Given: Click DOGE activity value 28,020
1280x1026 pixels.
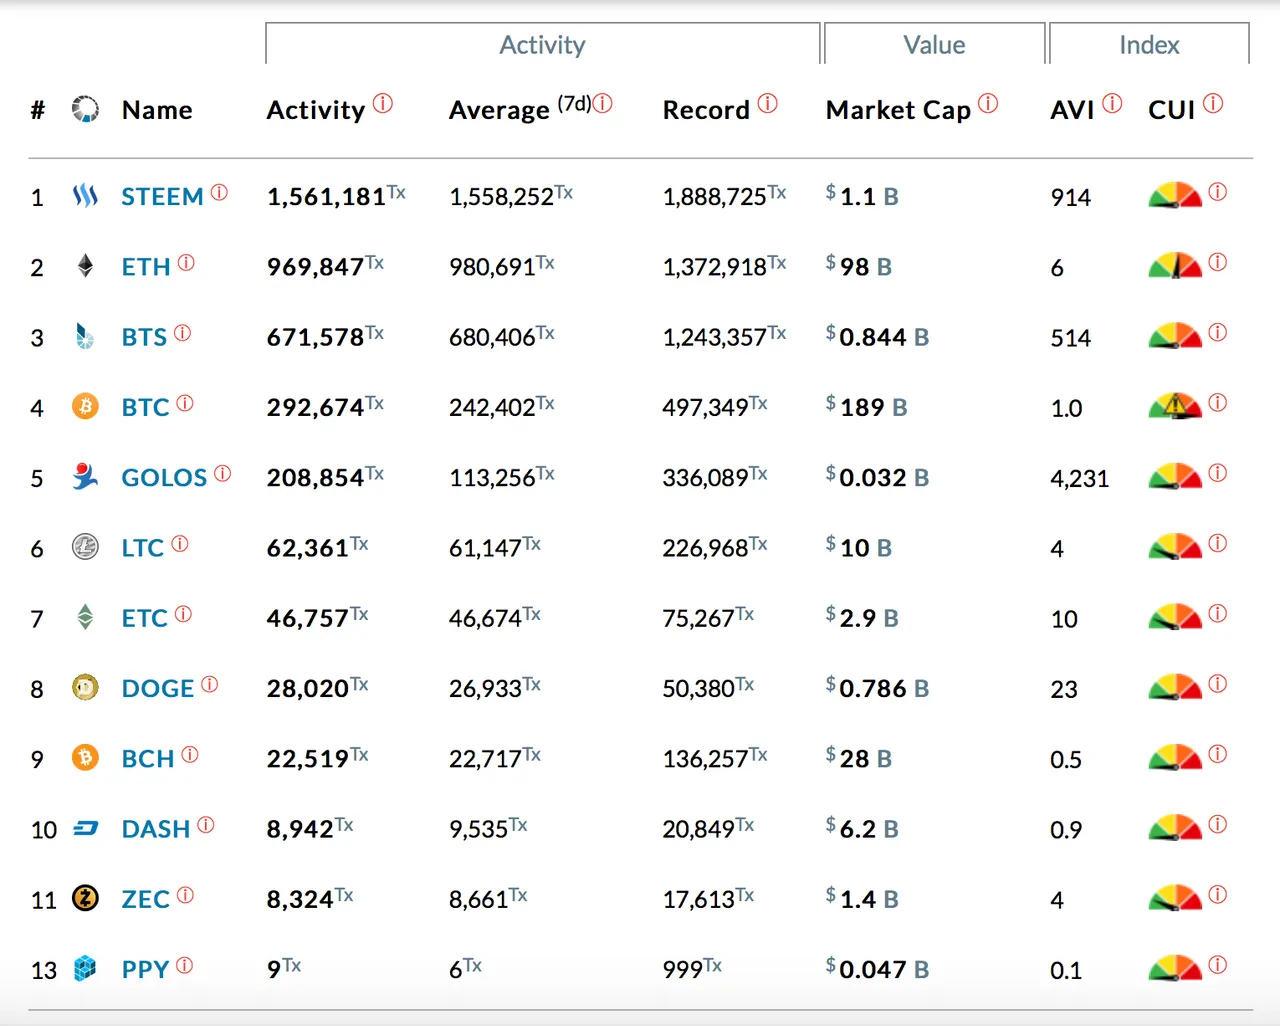Looking at the screenshot, I should (x=308, y=689).
